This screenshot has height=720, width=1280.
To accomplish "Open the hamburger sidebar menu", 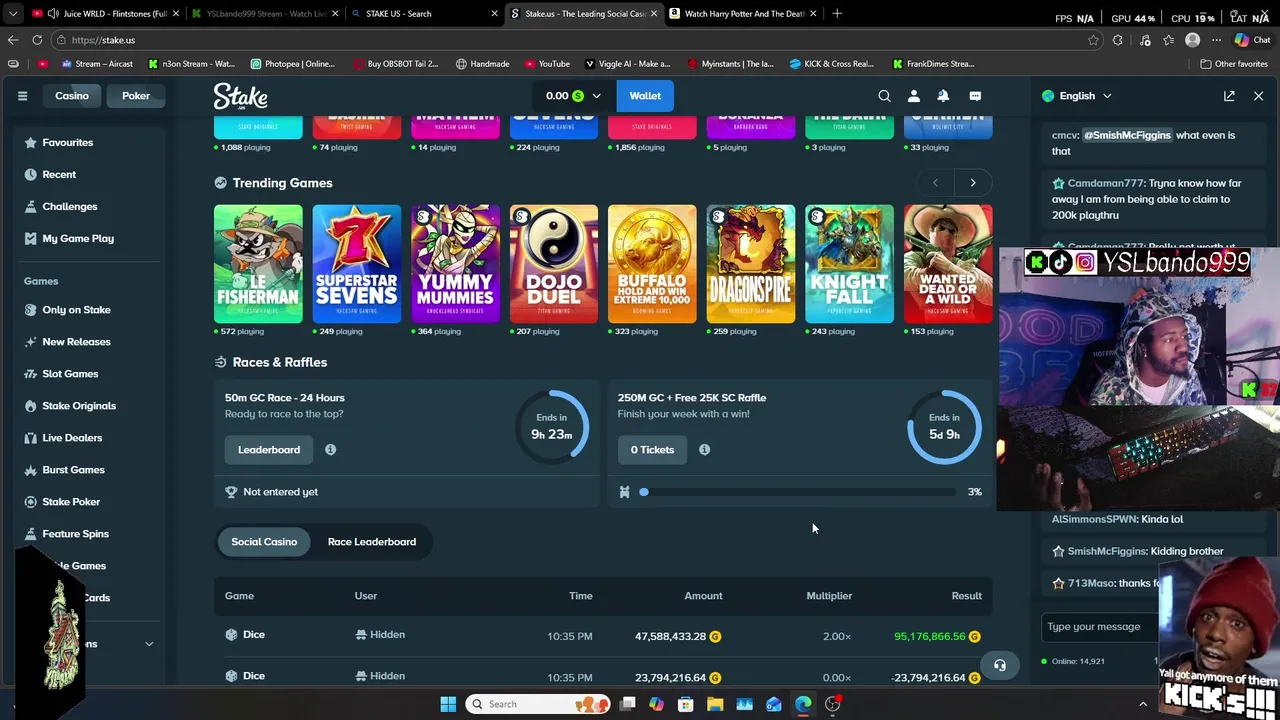I will pyautogui.click(x=22, y=96).
